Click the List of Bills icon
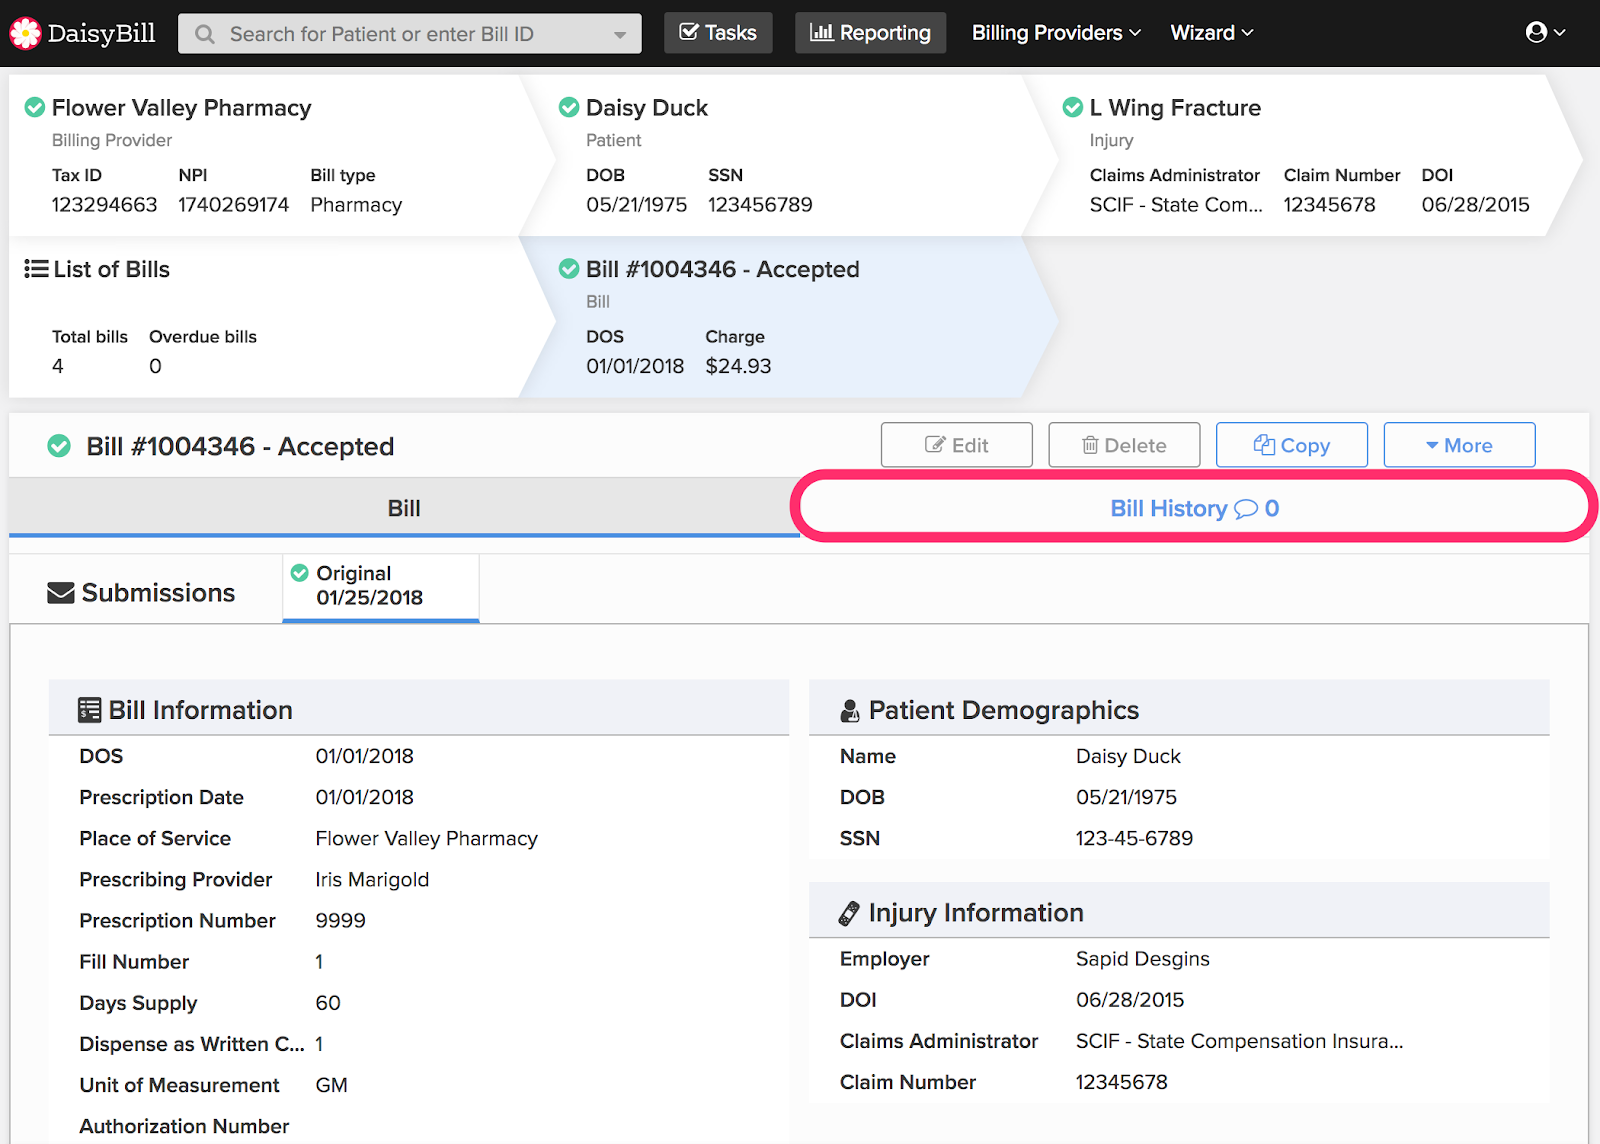This screenshot has width=1600, height=1144. (36, 269)
